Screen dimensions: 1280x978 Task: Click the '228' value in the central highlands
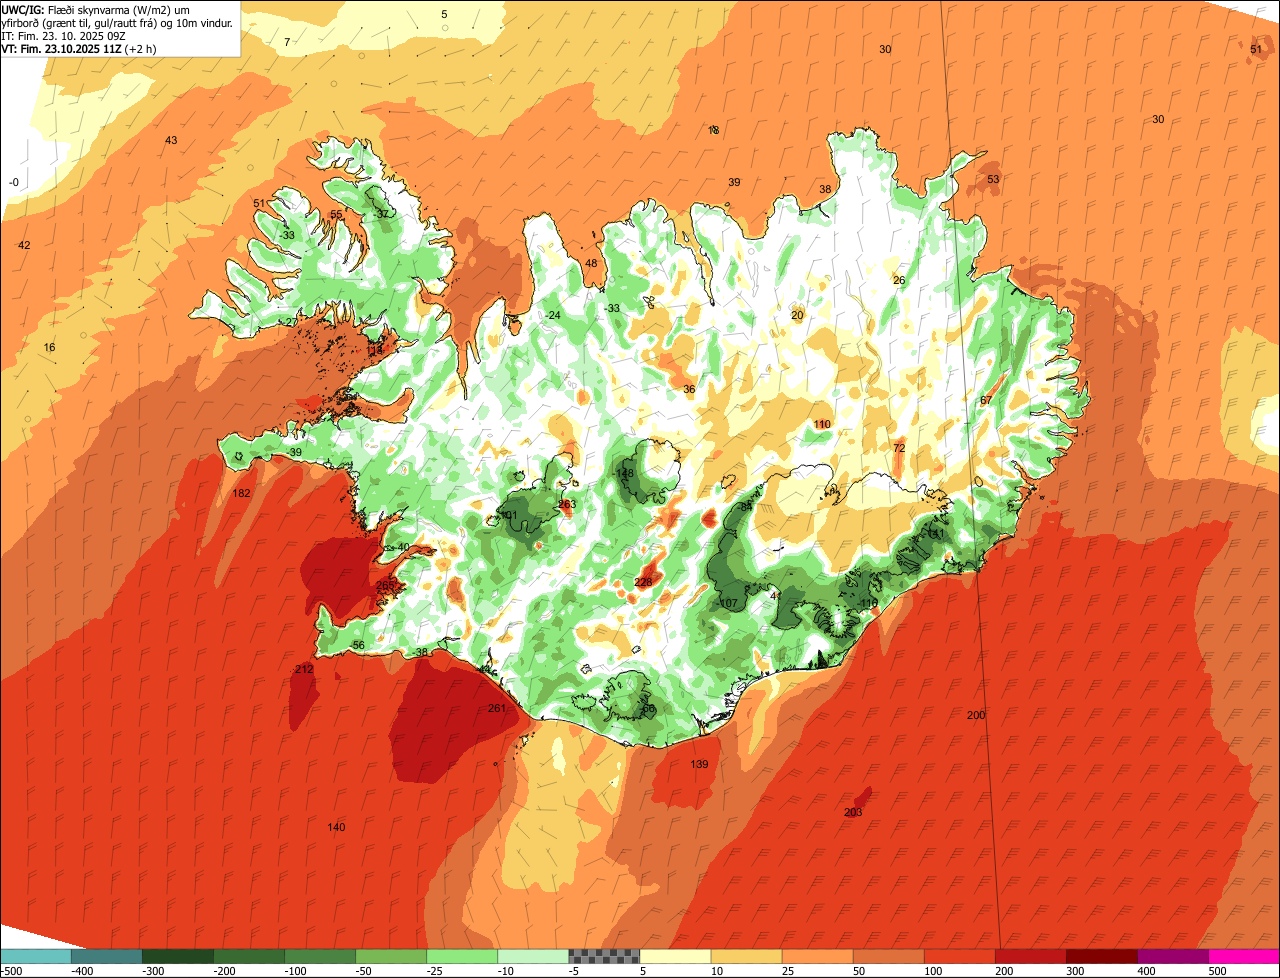(643, 582)
